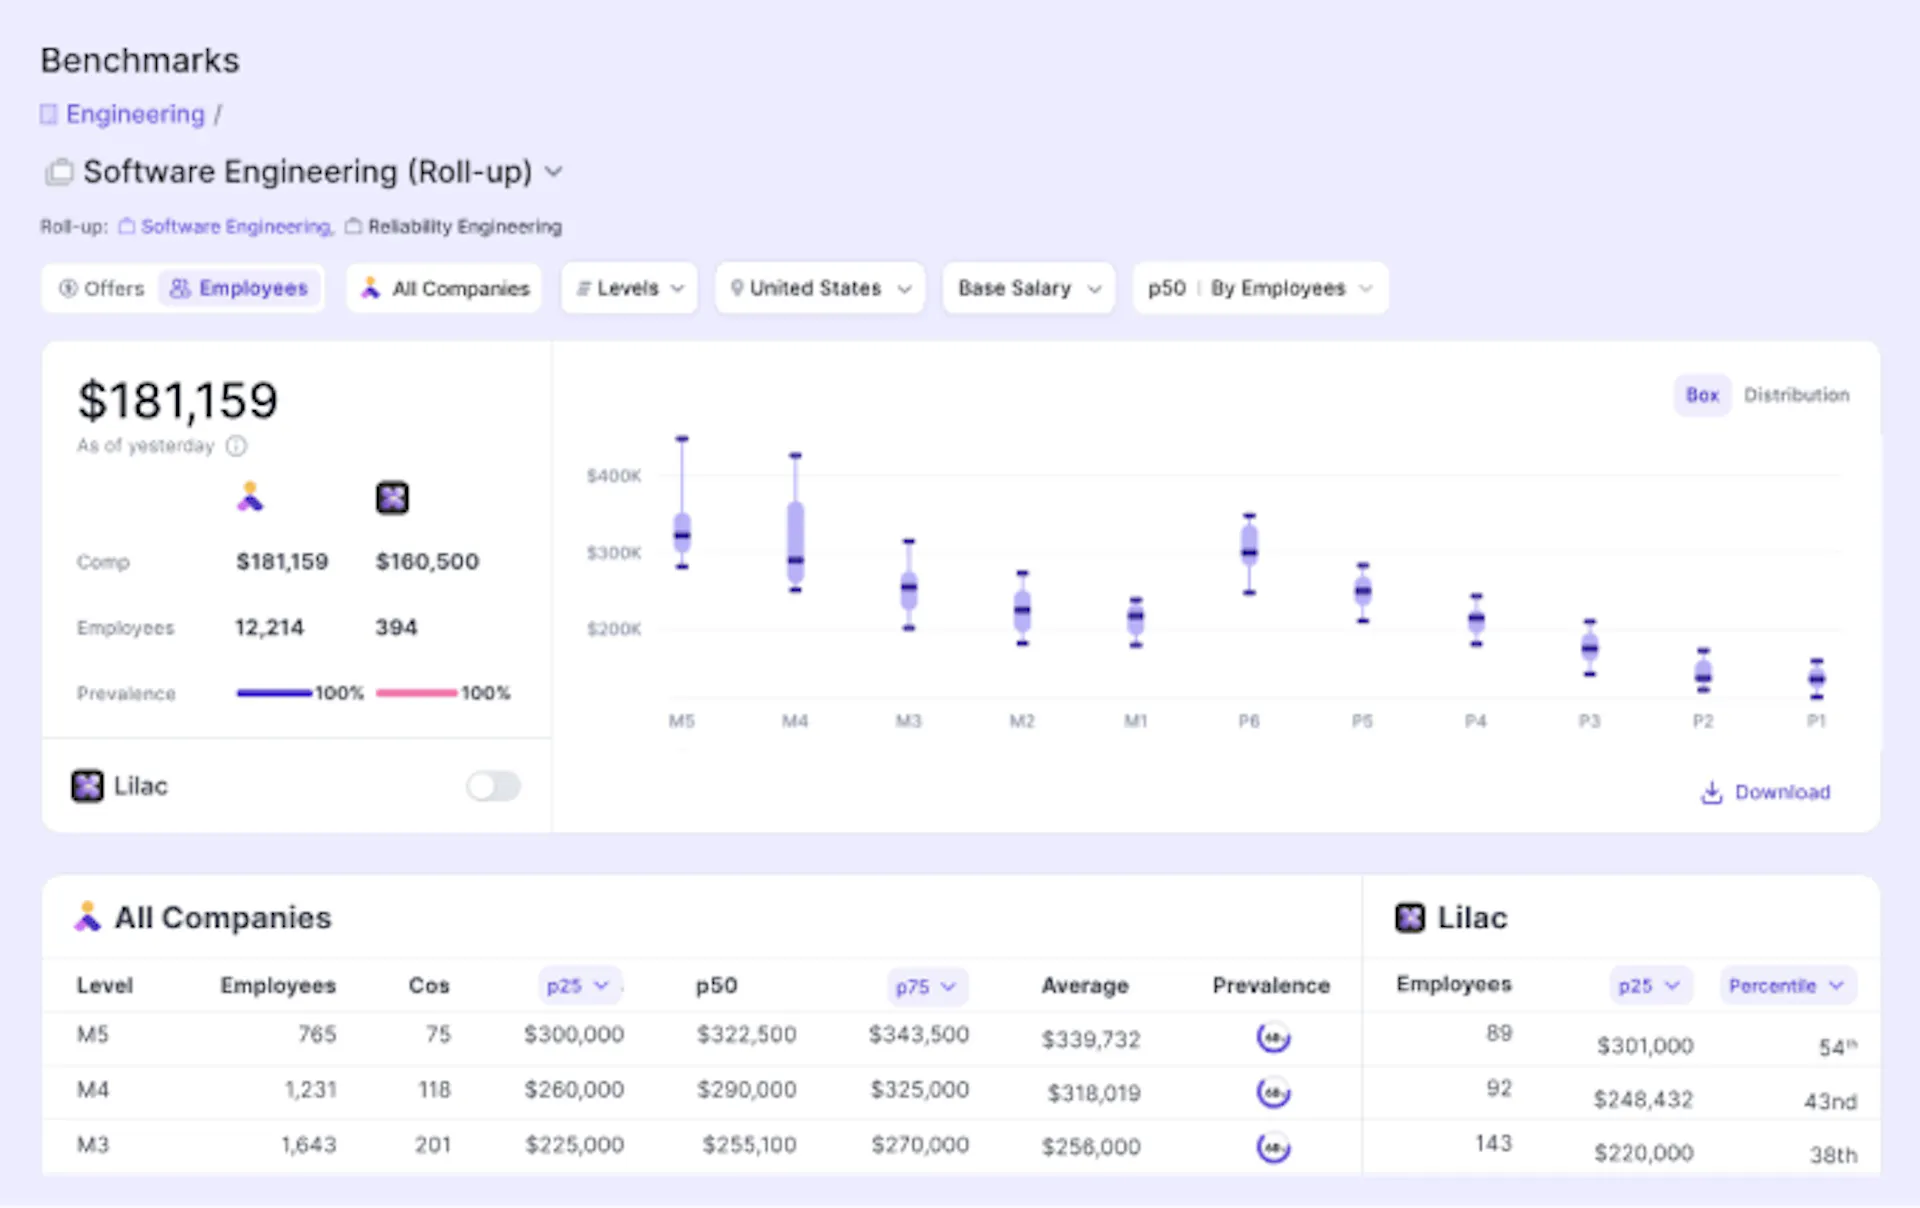Open the Levels dropdown
The height and width of the screenshot is (1208, 1920).
(x=629, y=289)
